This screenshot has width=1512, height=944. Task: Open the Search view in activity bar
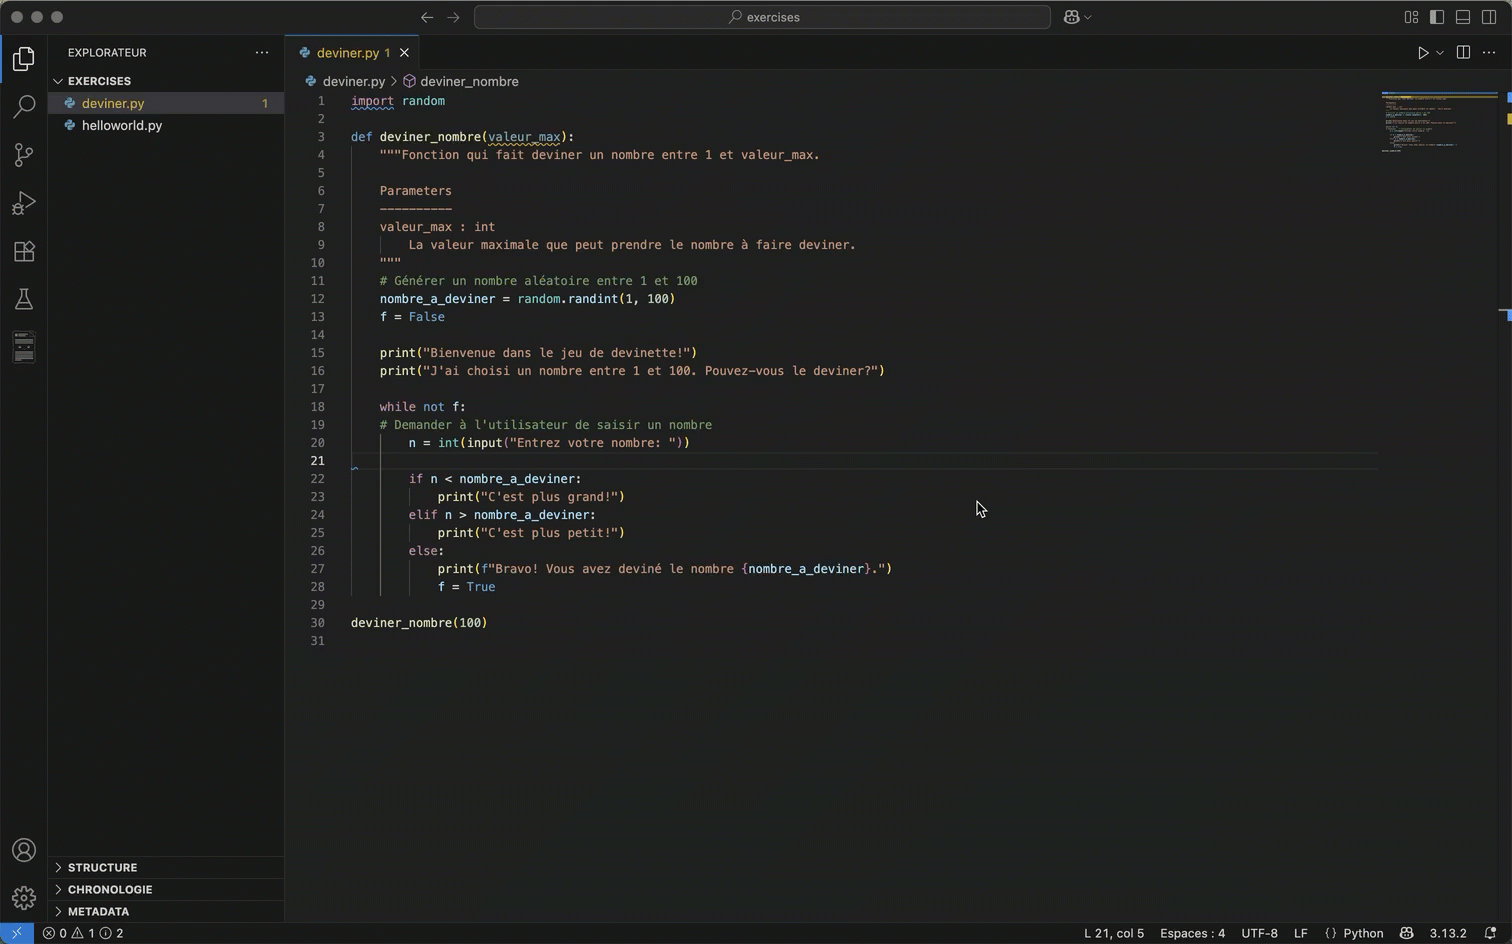(24, 106)
